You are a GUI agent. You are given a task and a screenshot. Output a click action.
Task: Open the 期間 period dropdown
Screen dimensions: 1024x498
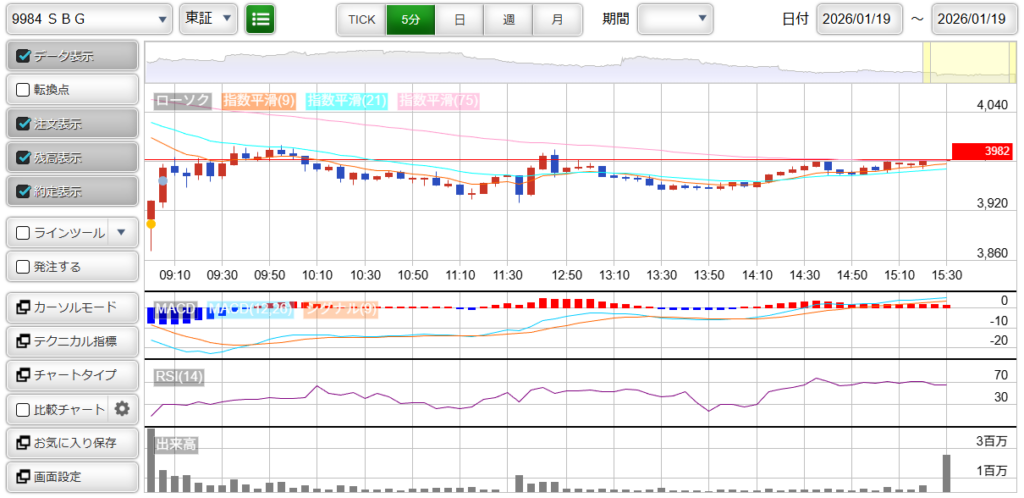(x=675, y=19)
